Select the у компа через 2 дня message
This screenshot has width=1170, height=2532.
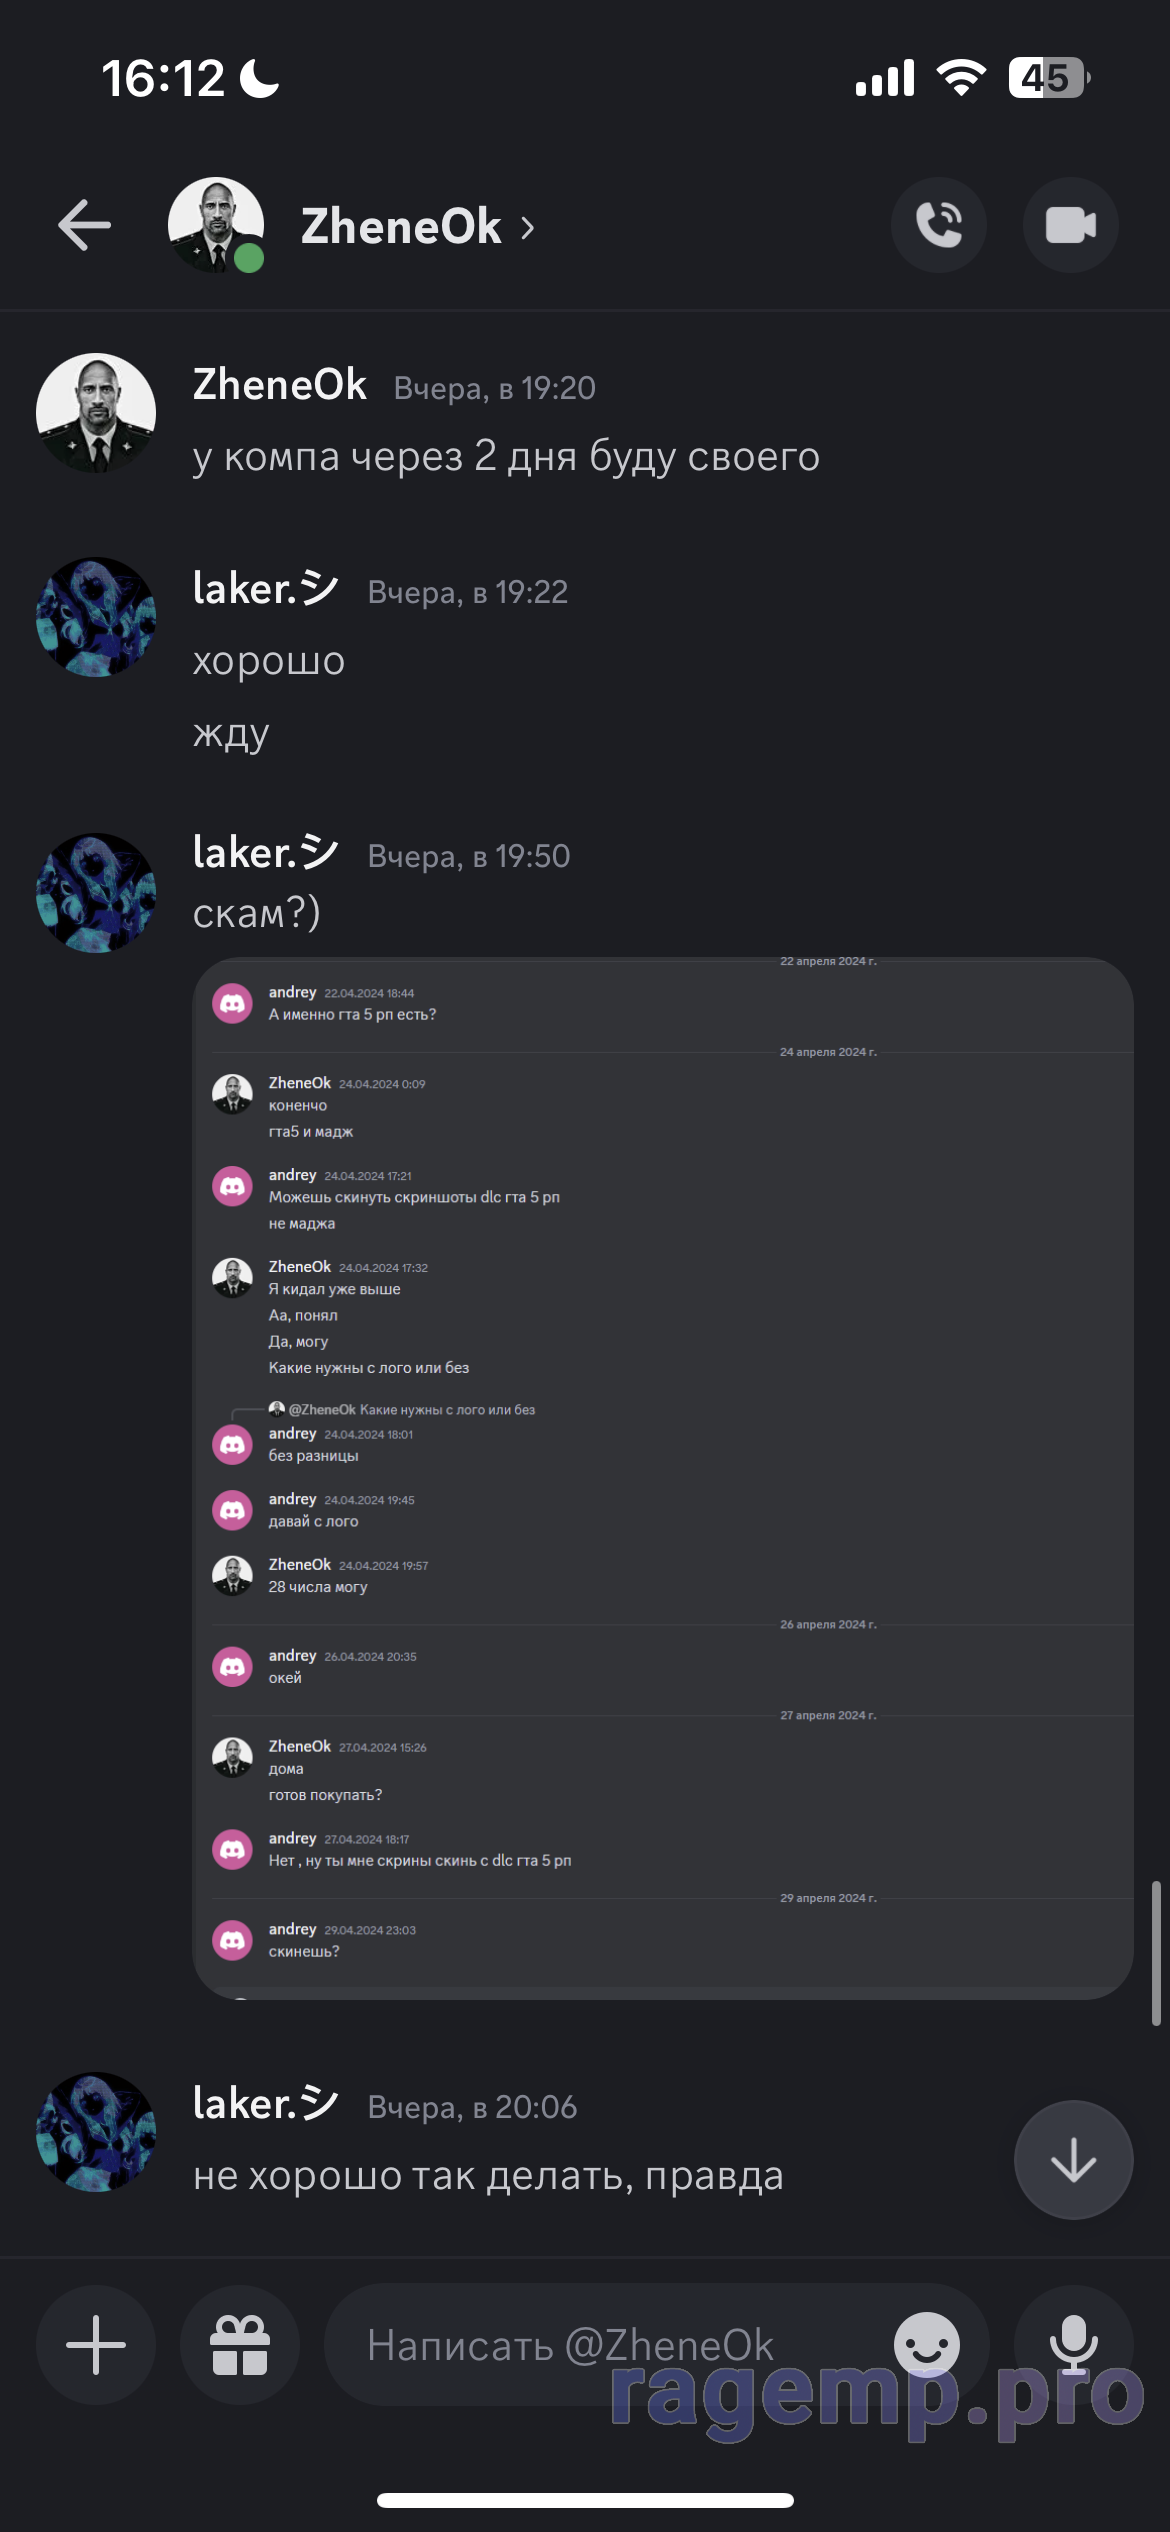coord(506,456)
